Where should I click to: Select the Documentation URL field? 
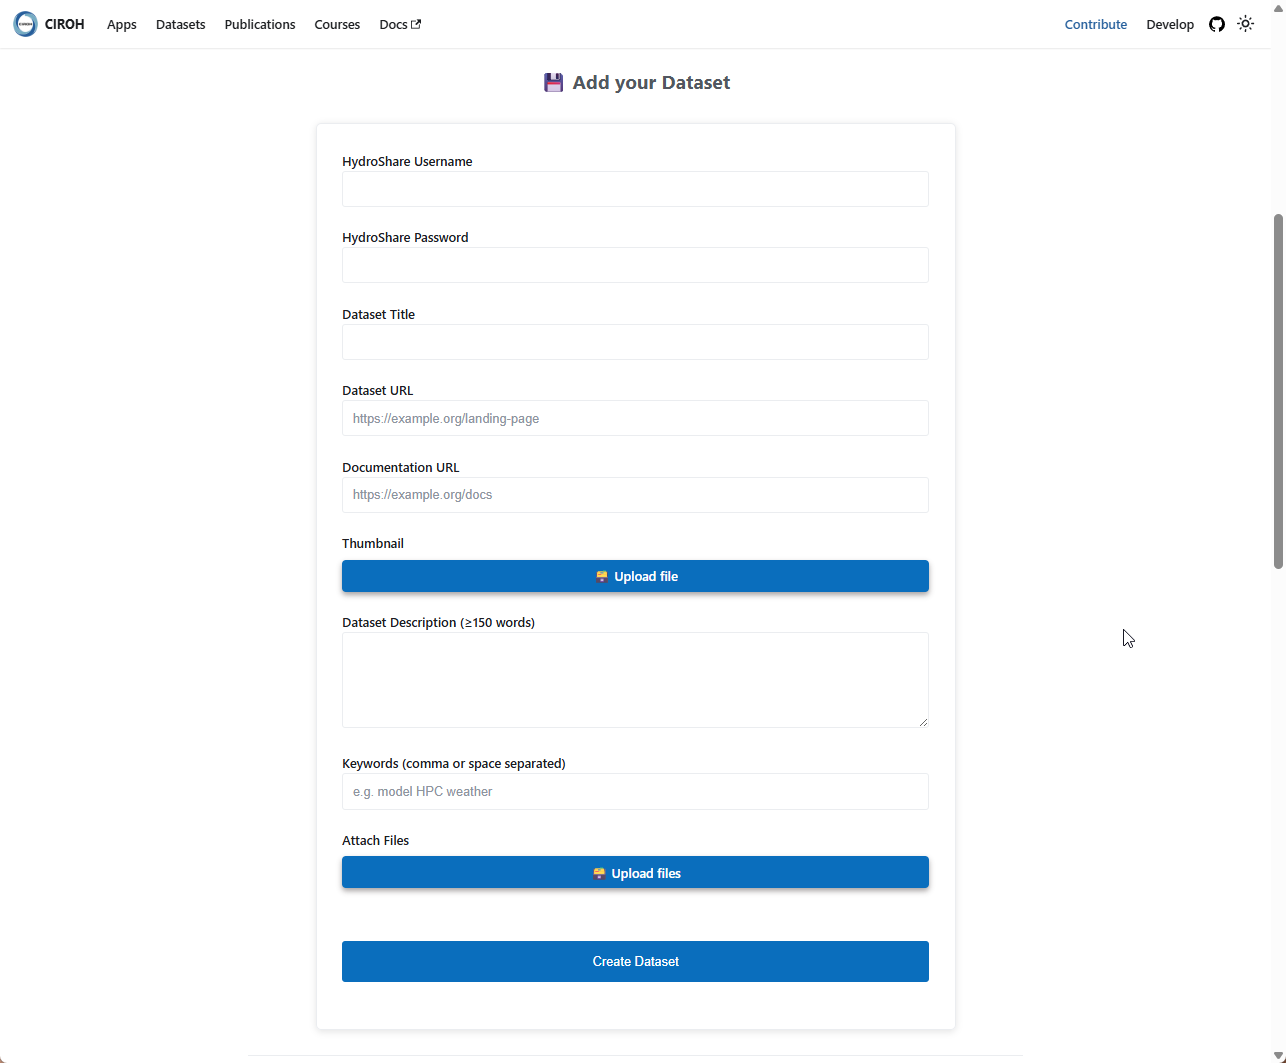(635, 495)
